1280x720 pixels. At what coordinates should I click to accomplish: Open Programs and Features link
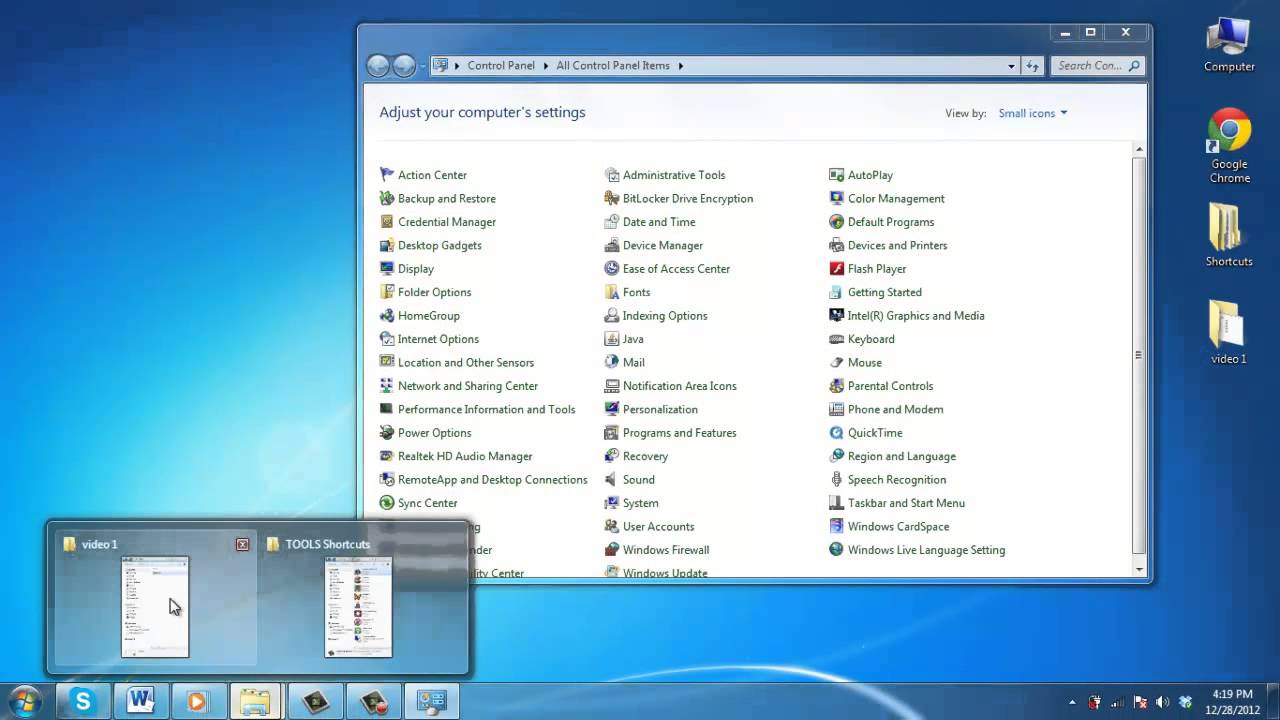680,433
